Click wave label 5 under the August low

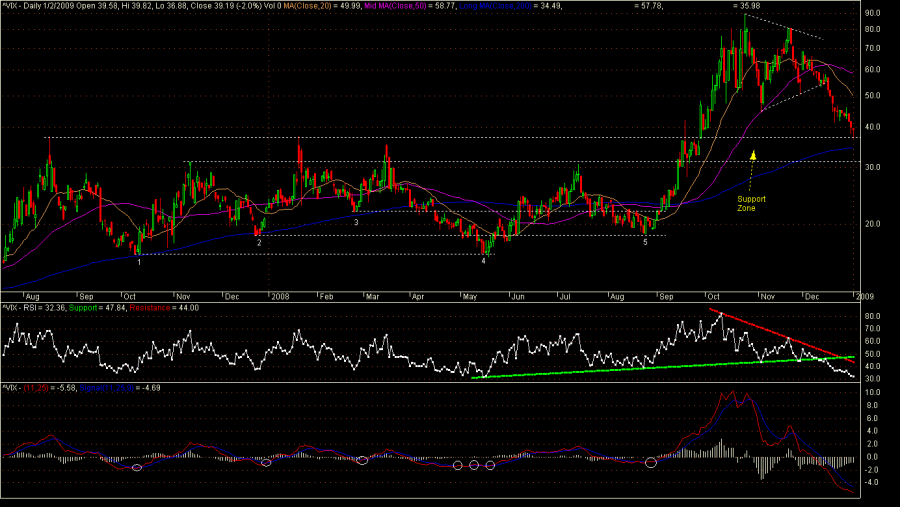coord(645,242)
